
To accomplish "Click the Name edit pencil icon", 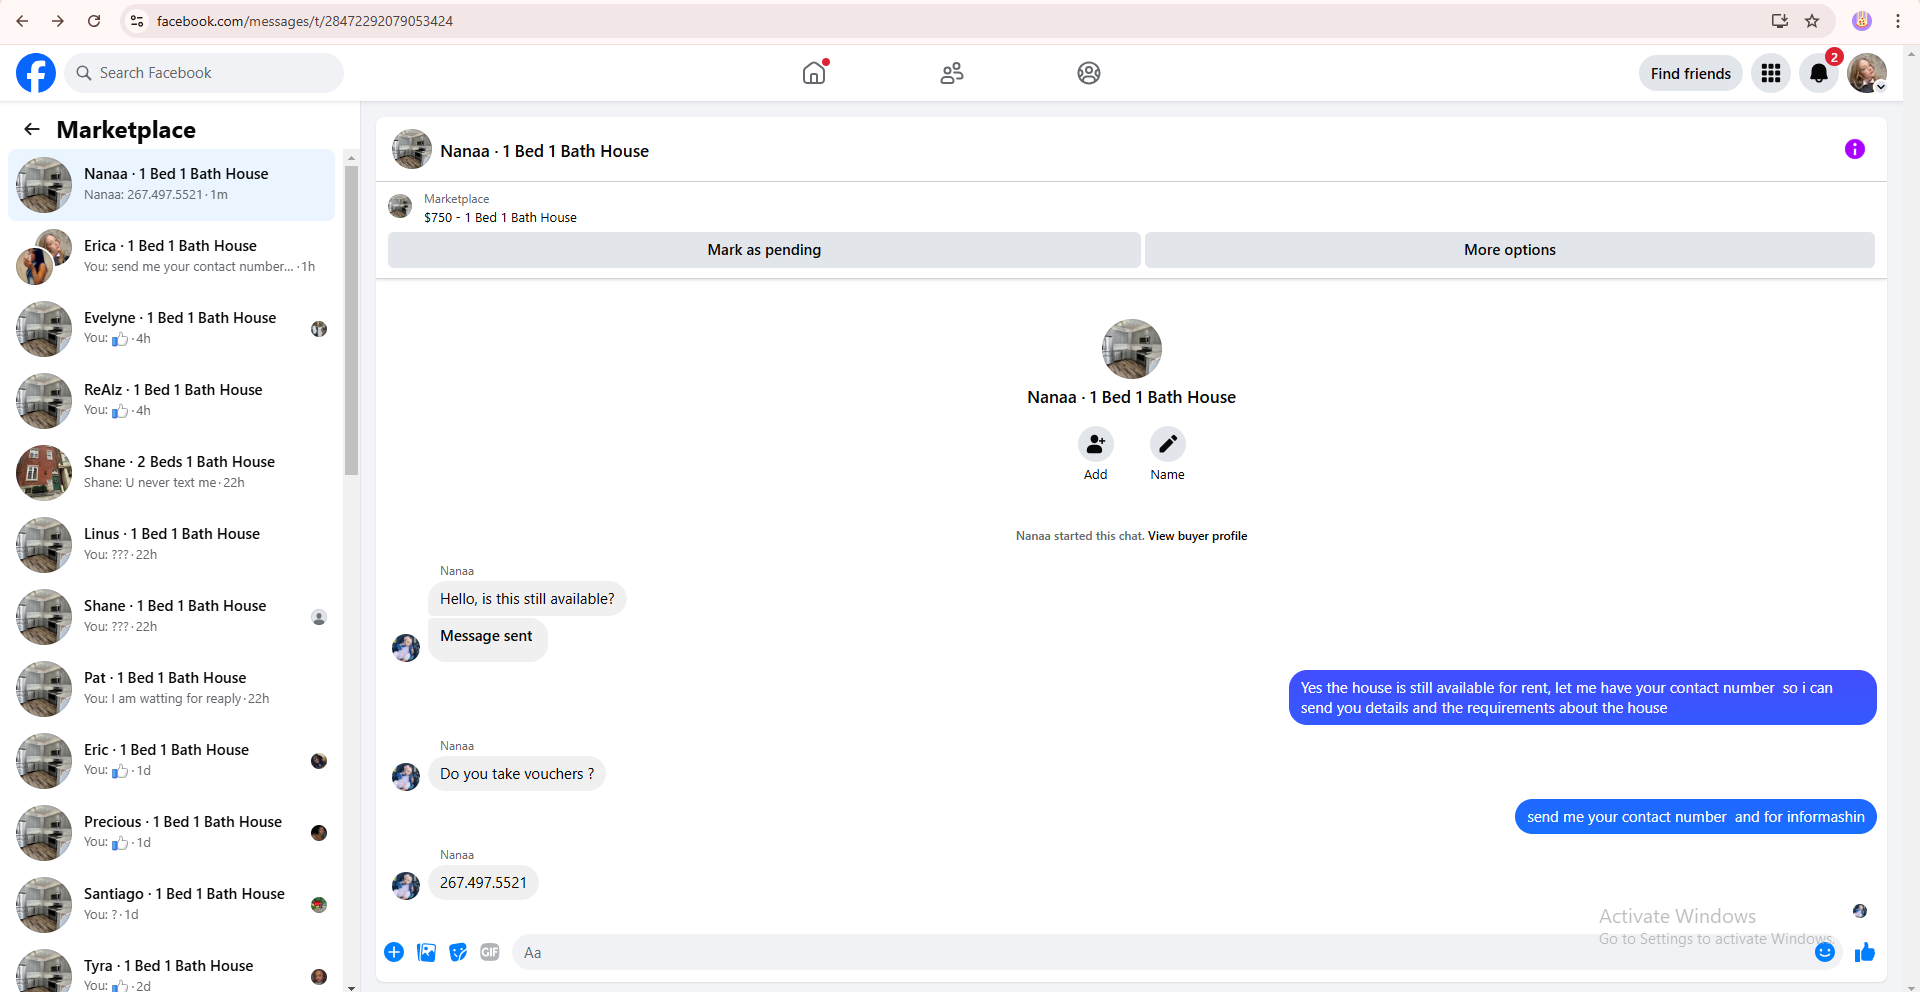I will [1168, 444].
